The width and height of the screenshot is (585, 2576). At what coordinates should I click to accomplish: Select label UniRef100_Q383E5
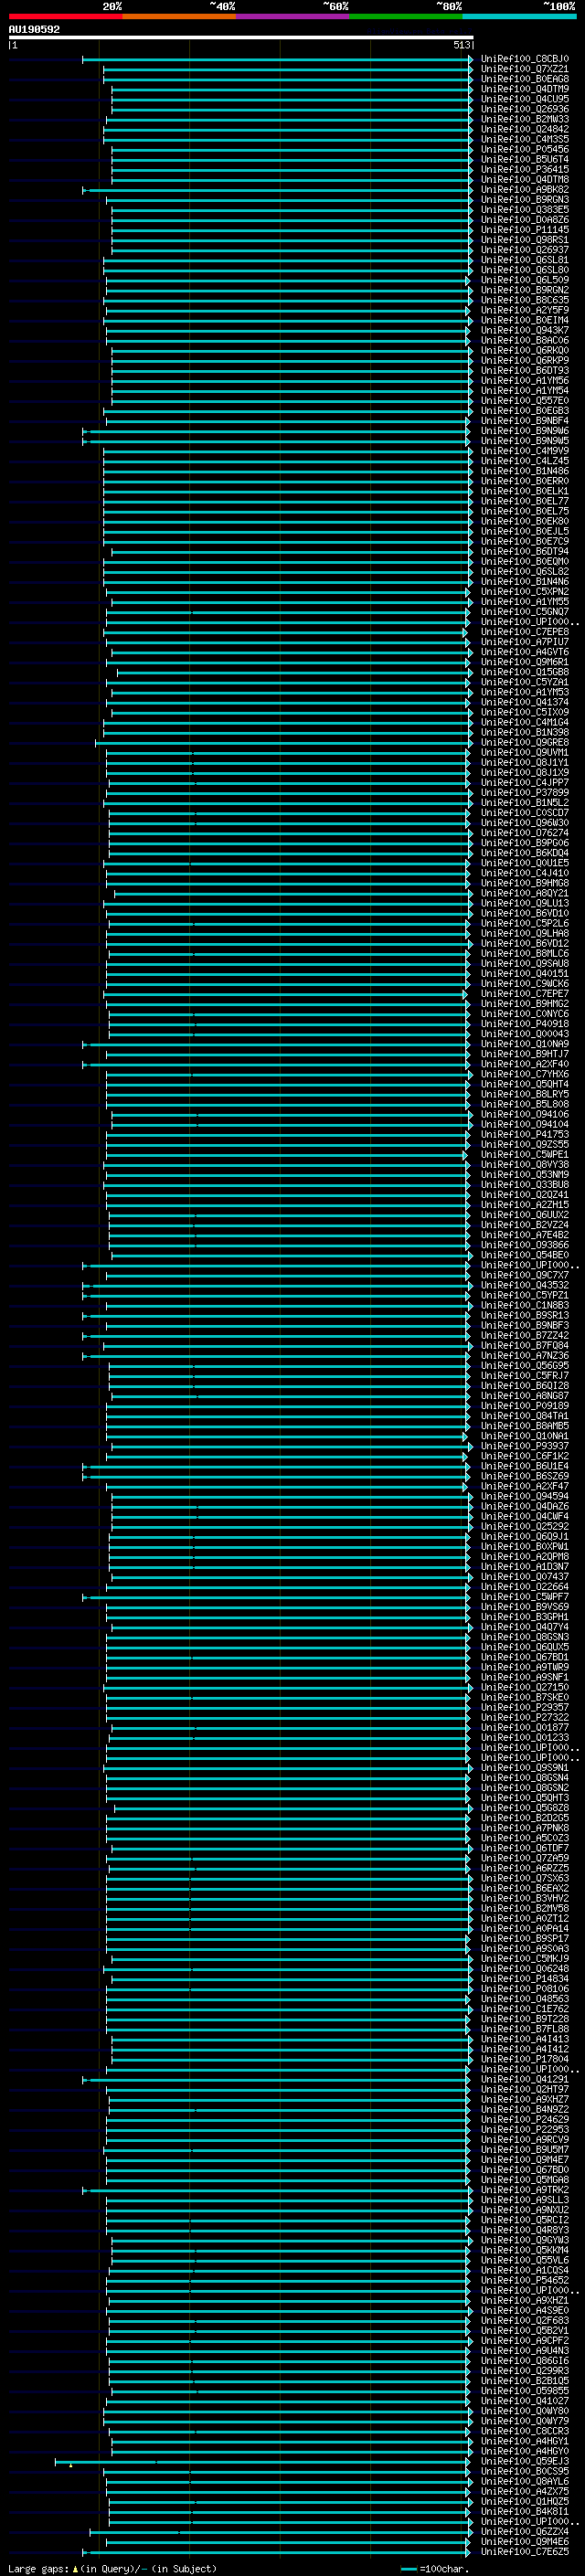point(524,210)
